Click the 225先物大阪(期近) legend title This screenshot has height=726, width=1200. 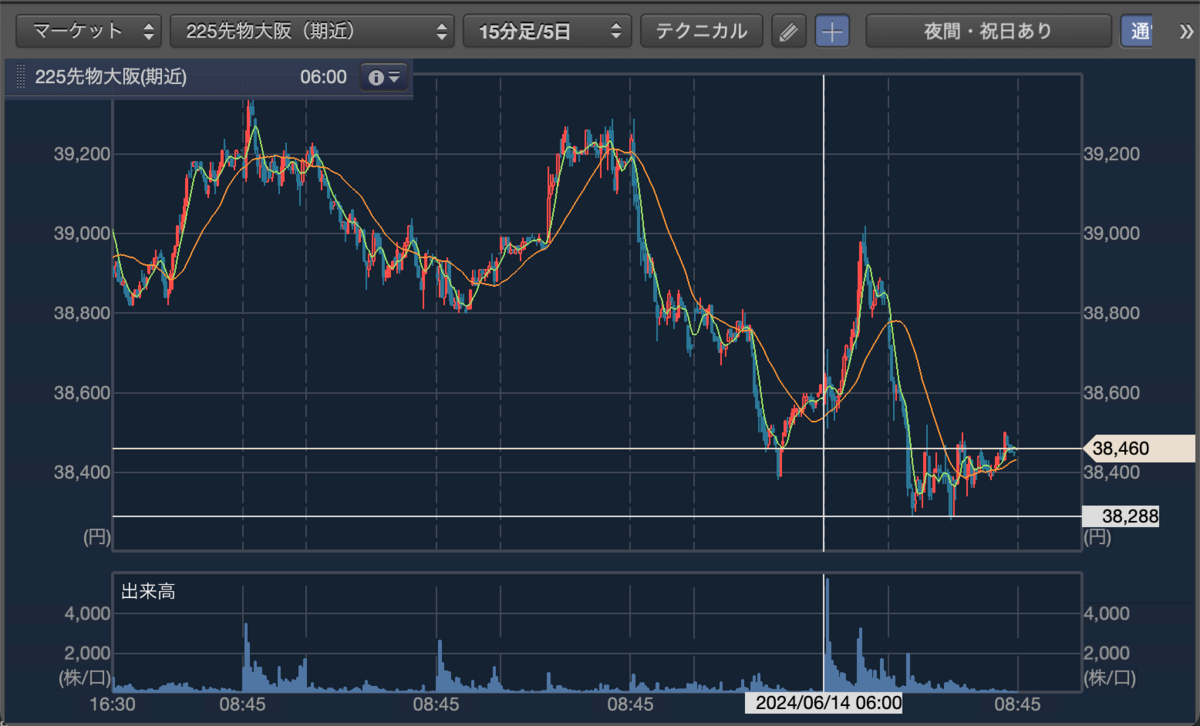tap(110, 77)
